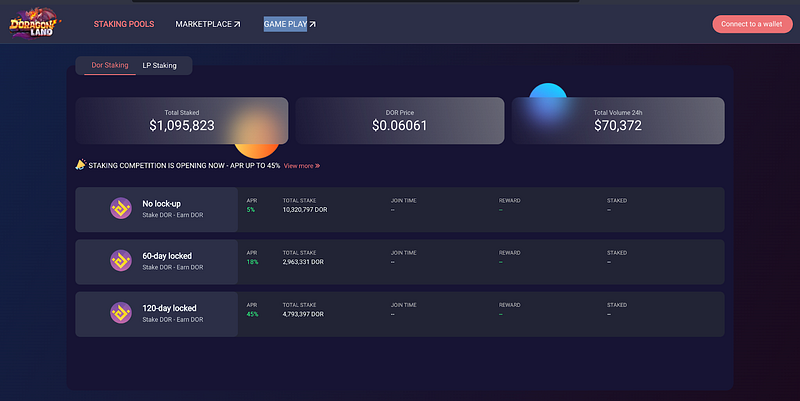800x401 pixels.
Task: Click the DOR token icon for No lock-up
Action: (x=121, y=208)
